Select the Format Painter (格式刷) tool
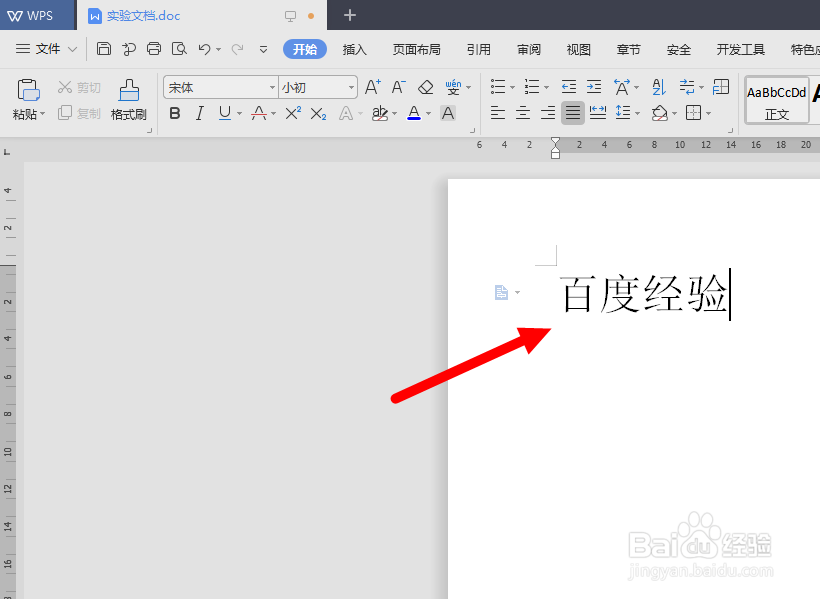Image resolution: width=820 pixels, height=599 pixels. click(x=129, y=100)
